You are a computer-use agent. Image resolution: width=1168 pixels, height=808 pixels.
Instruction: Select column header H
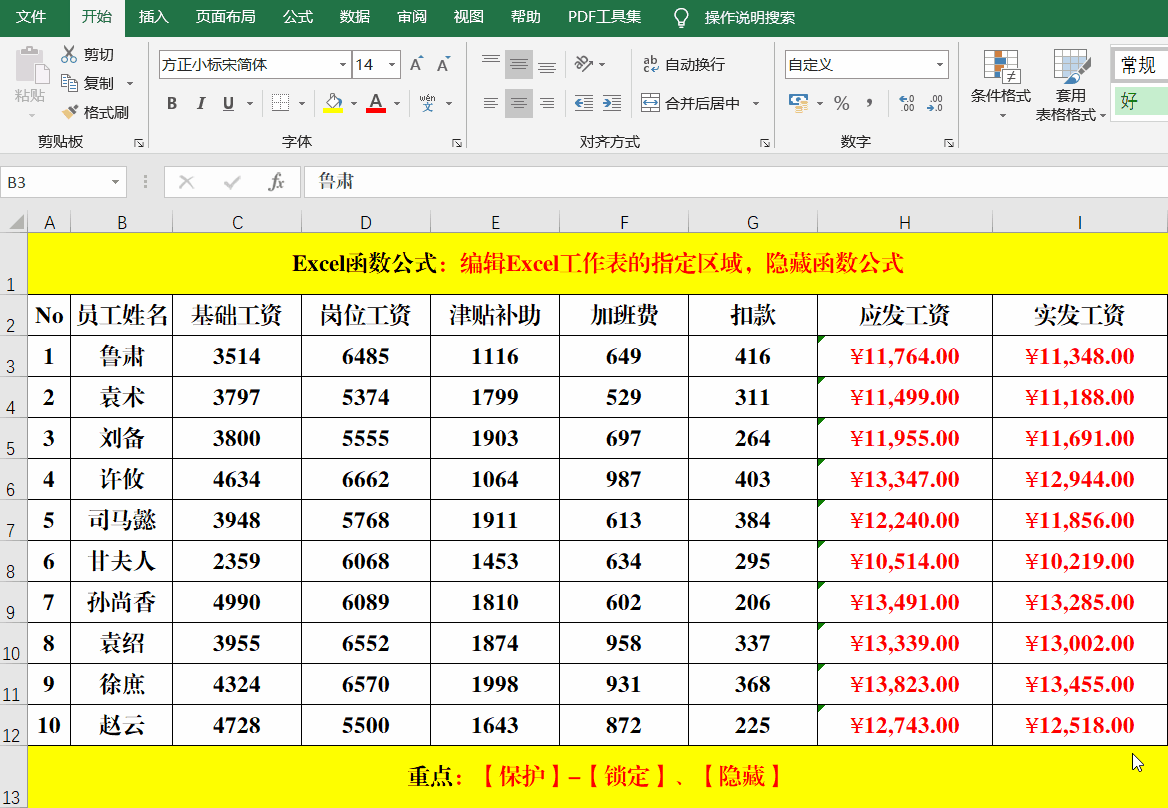tap(904, 222)
